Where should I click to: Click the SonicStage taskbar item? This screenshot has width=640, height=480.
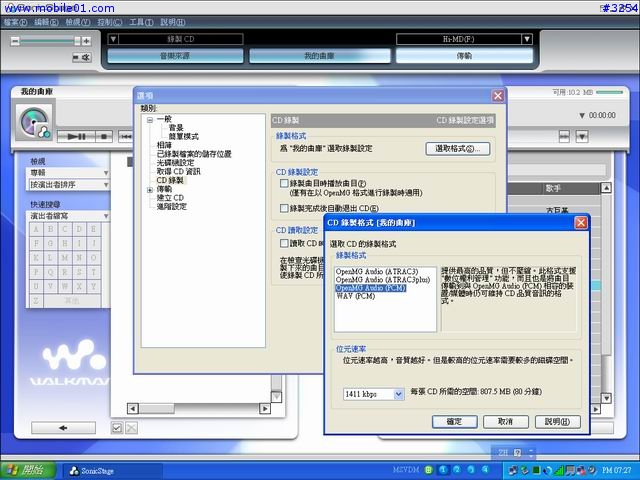[x=112, y=471]
